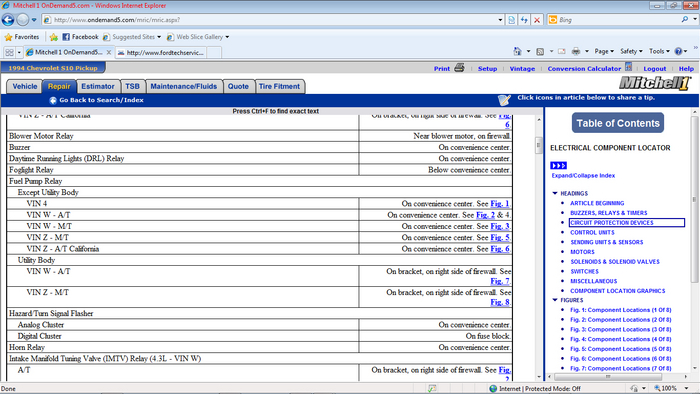Open the Conversion Calculator link
The width and height of the screenshot is (700, 394).
(x=584, y=69)
